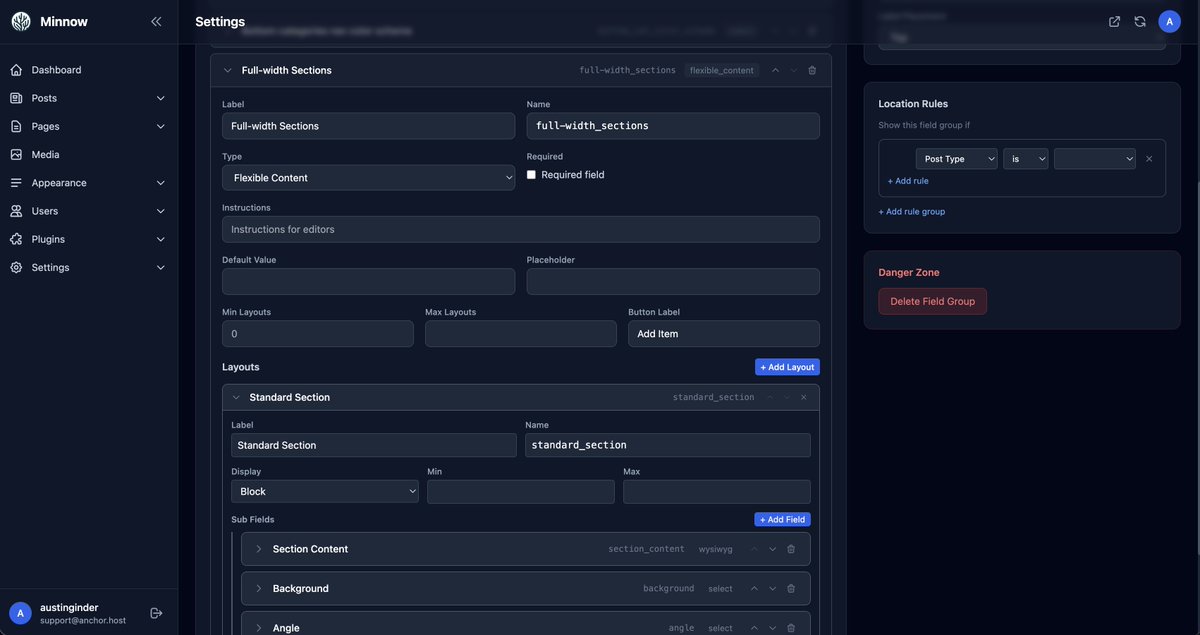Click the Settings gear icon in the sidebar
This screenshot has width=1200, height=635.
point(16,267)
